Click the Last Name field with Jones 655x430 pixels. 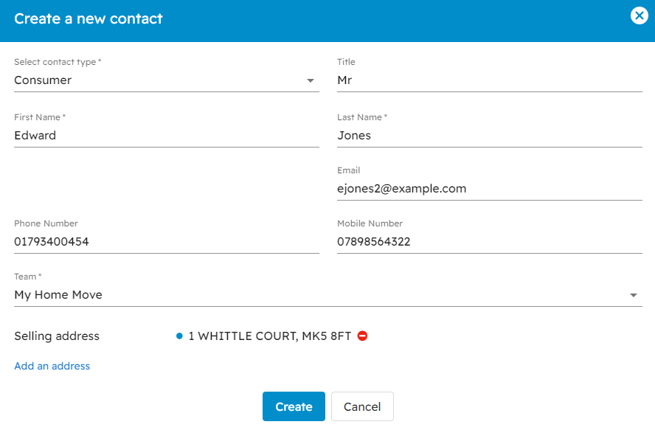click(488, 135)
